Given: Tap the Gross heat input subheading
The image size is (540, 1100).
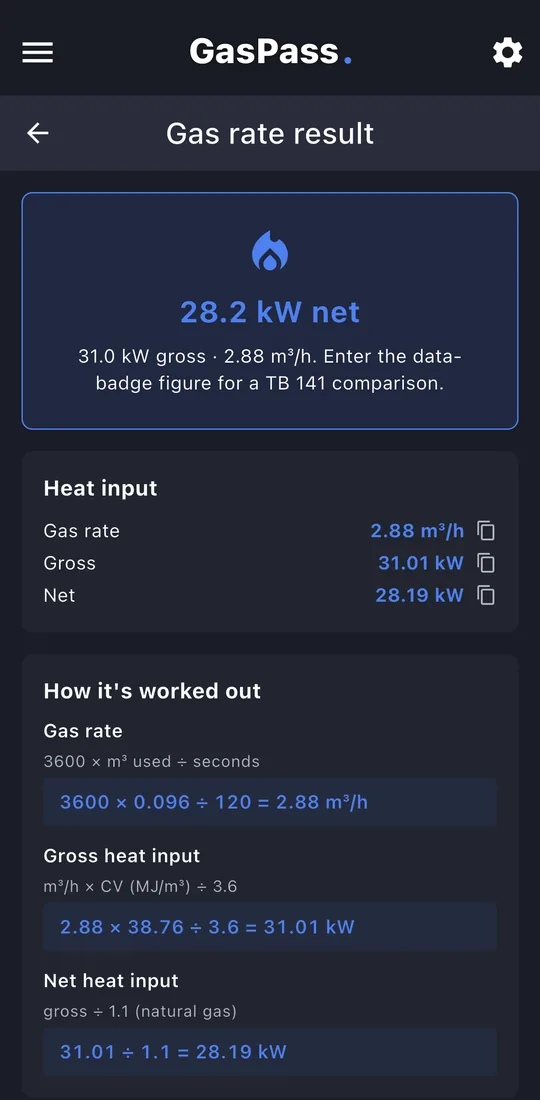Looking at the screenshot, I should tap(122, 856).
